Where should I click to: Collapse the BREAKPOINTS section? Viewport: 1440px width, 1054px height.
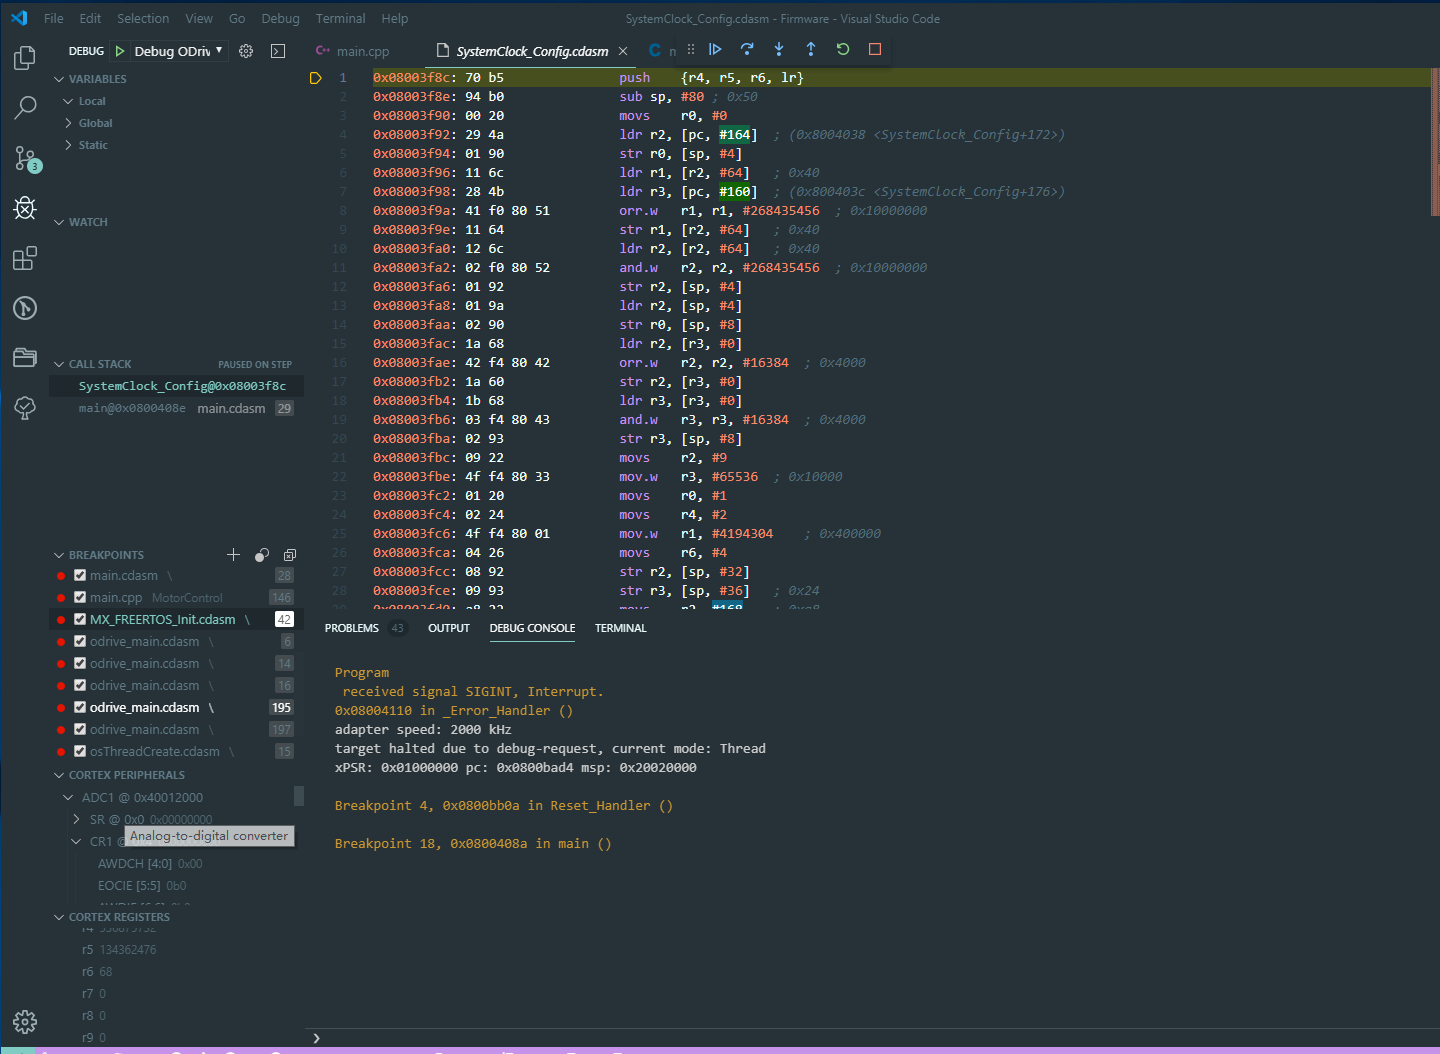[98, 555]
